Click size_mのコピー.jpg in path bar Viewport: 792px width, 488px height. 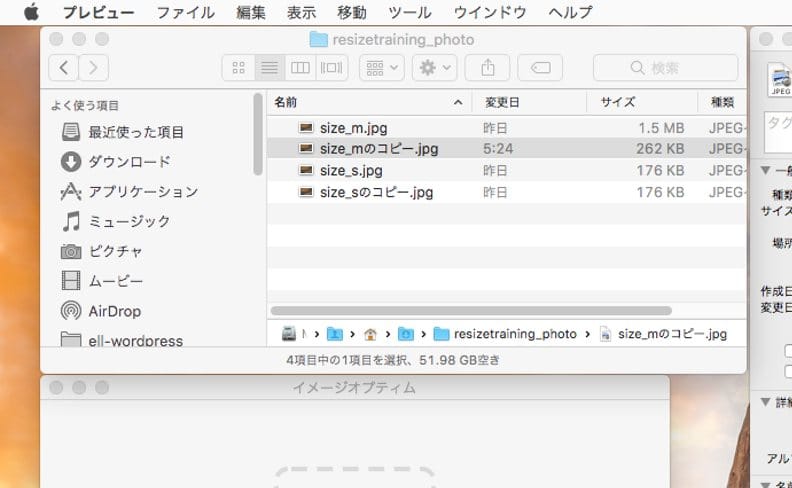663,334
